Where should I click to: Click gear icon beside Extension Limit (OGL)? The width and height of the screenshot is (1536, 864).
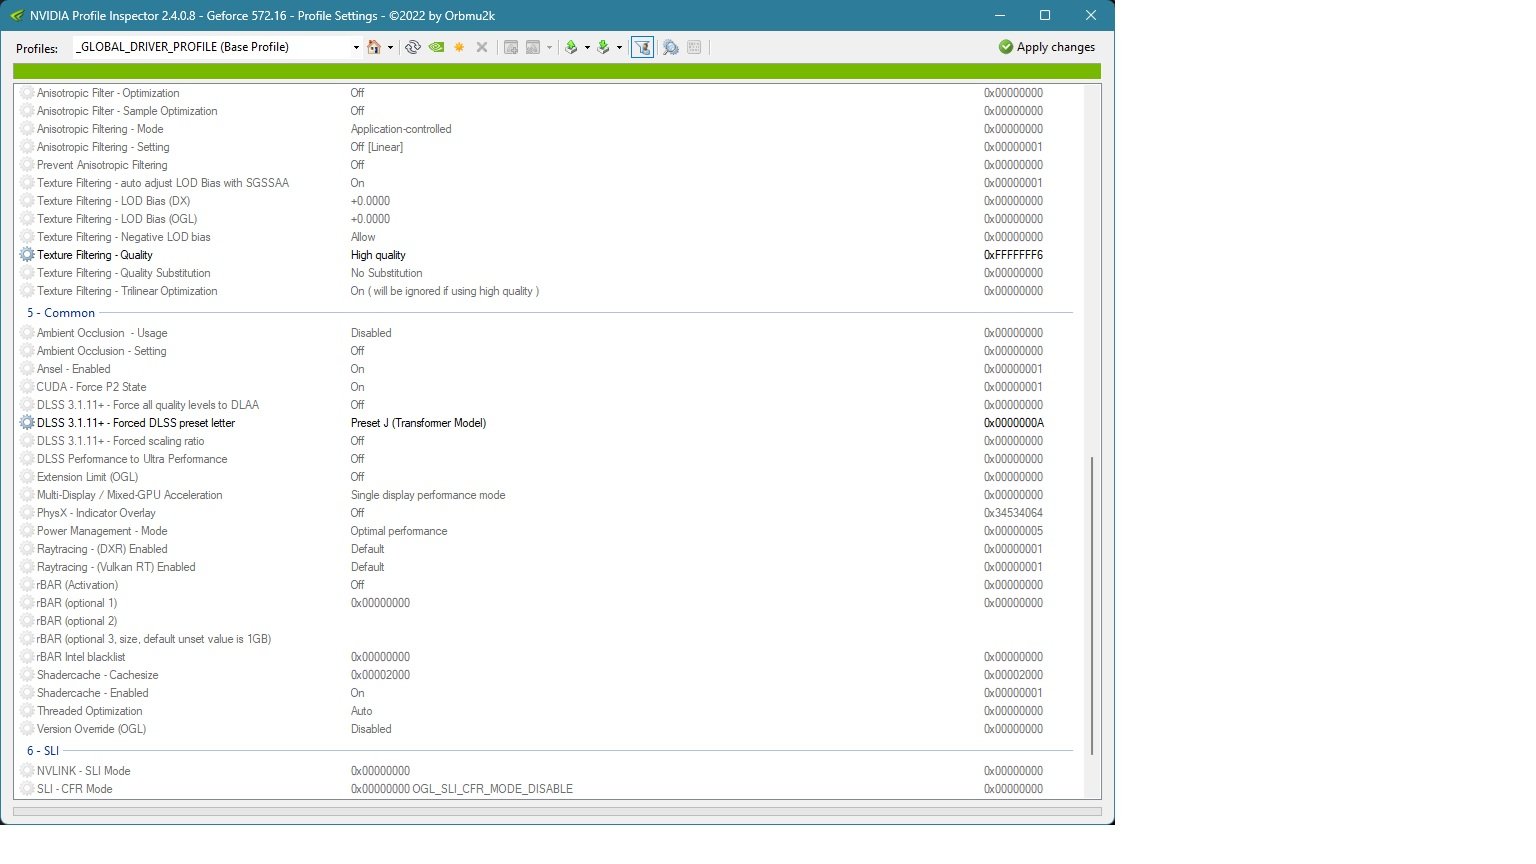(27, 477)
